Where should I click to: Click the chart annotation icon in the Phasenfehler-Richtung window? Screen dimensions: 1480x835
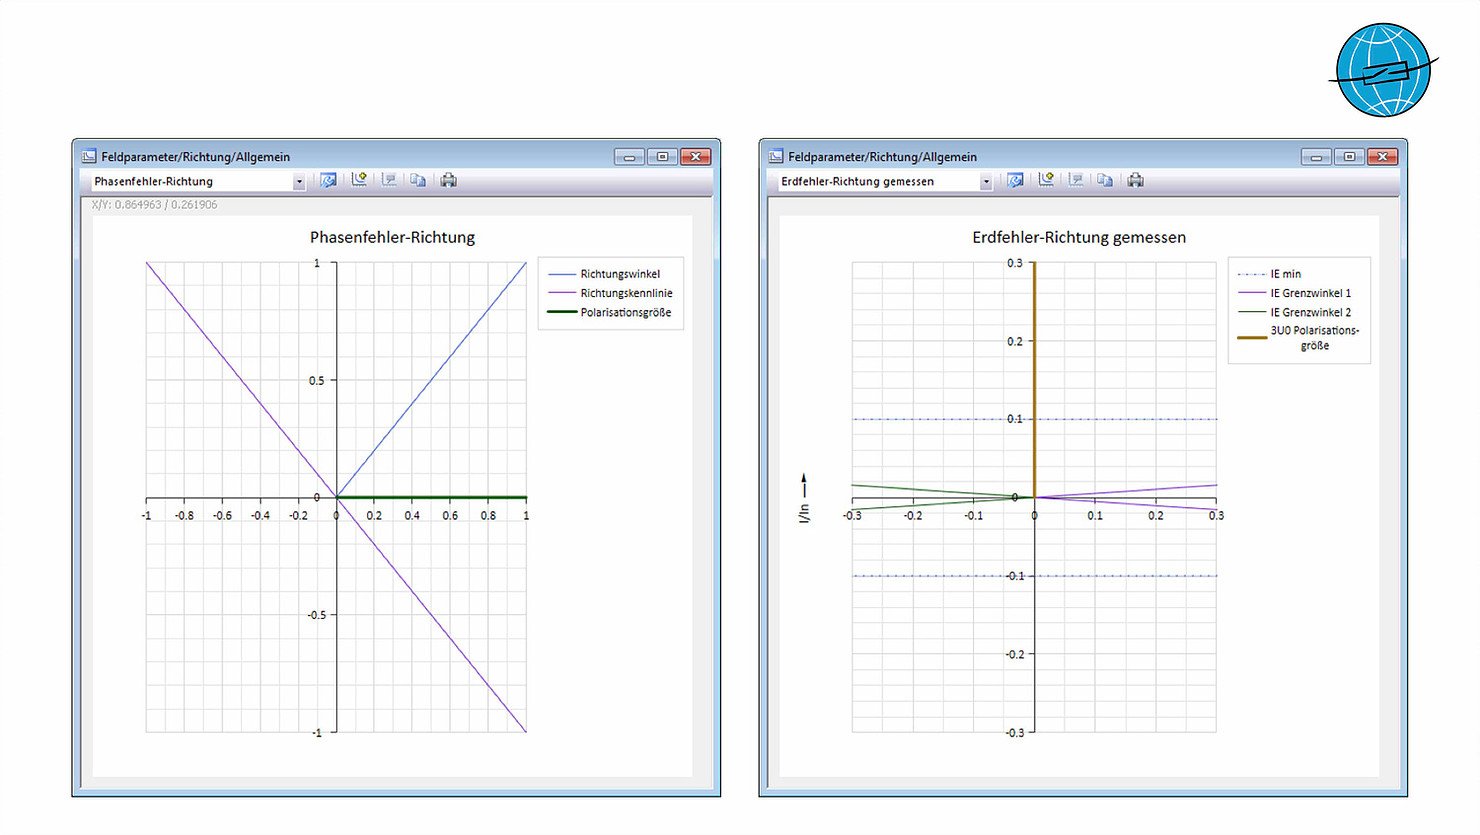click(x=389, y=180)
